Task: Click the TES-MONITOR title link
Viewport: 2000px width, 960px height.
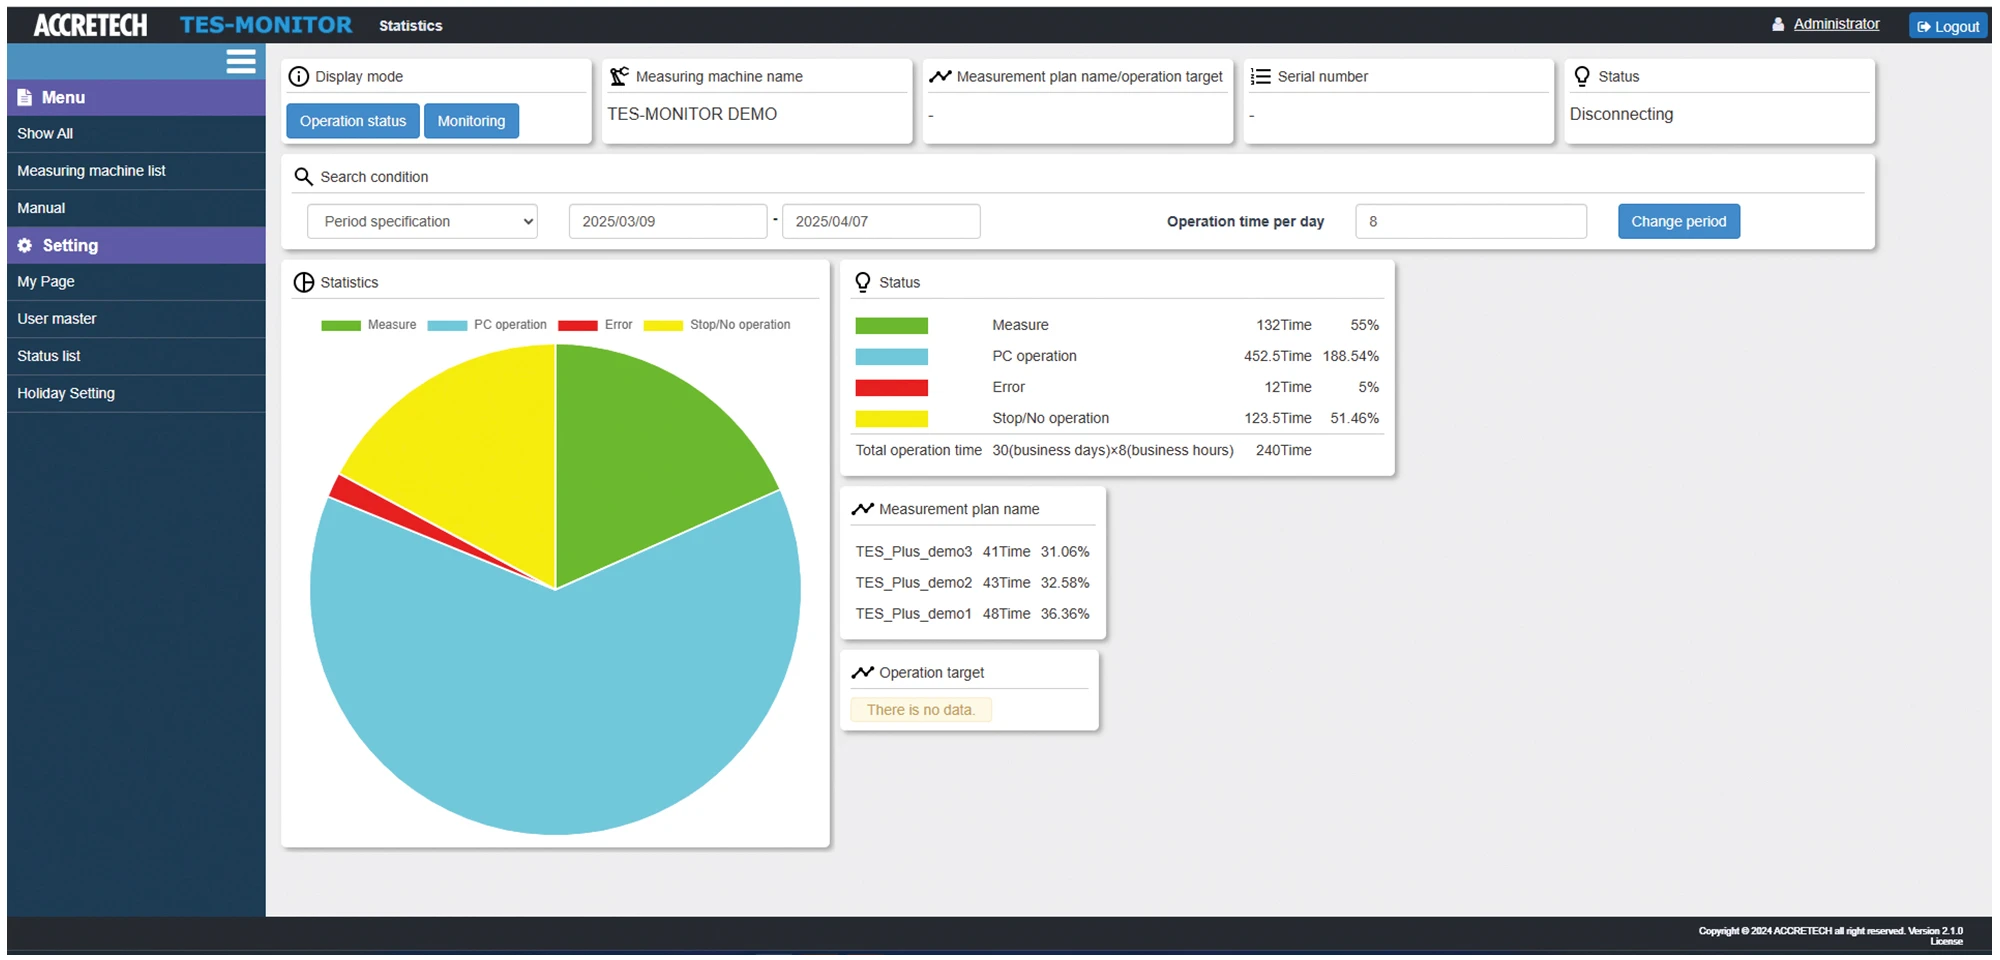Action: (x=266, y=25)
